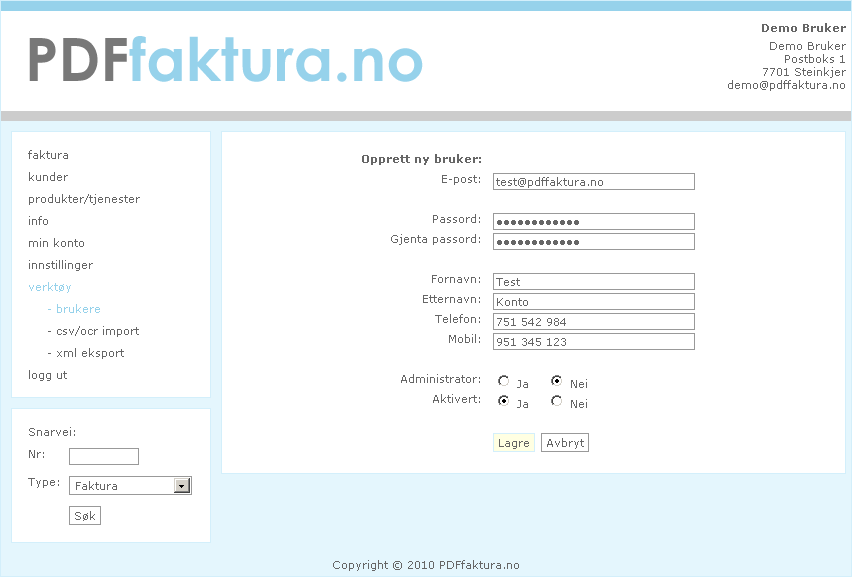The width and height of the screenshot is (852, 577).
Task: Select the verktøy menu item
Action: coord(49,287)
